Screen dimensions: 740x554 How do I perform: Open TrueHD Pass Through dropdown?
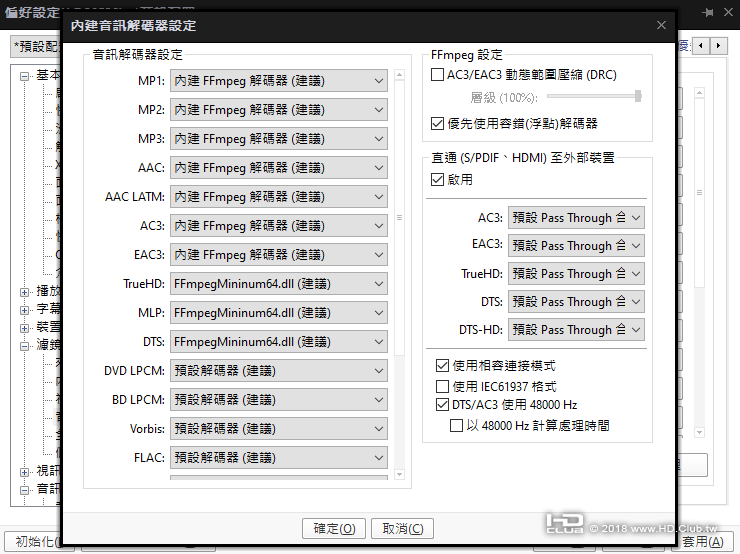(x=576, y=274)
